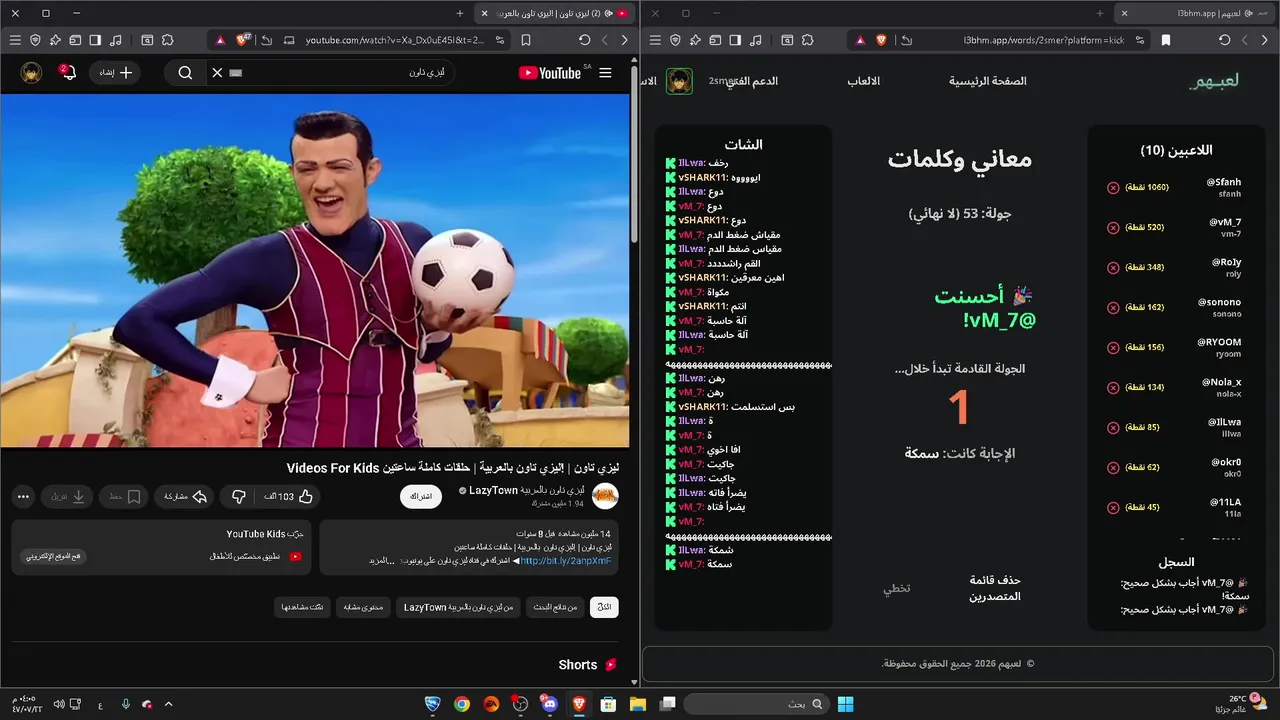Click the YouTube Kids open site button
Screen dimensions: 1280x720
[54, 556]
